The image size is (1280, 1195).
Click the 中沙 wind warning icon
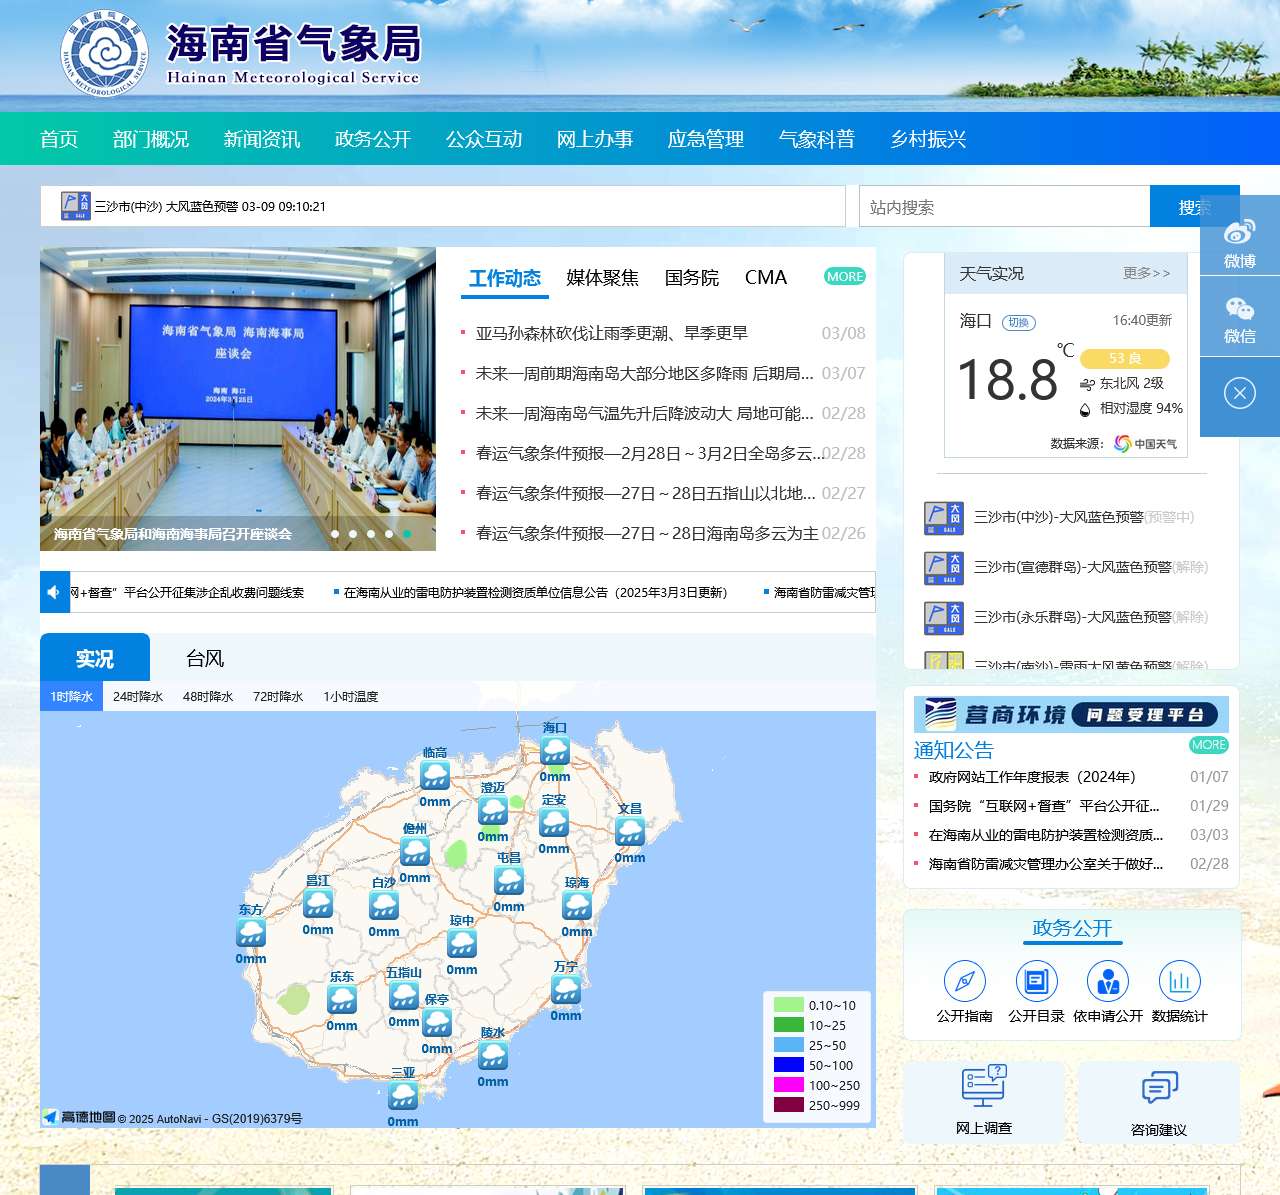[x=944, y=518]
